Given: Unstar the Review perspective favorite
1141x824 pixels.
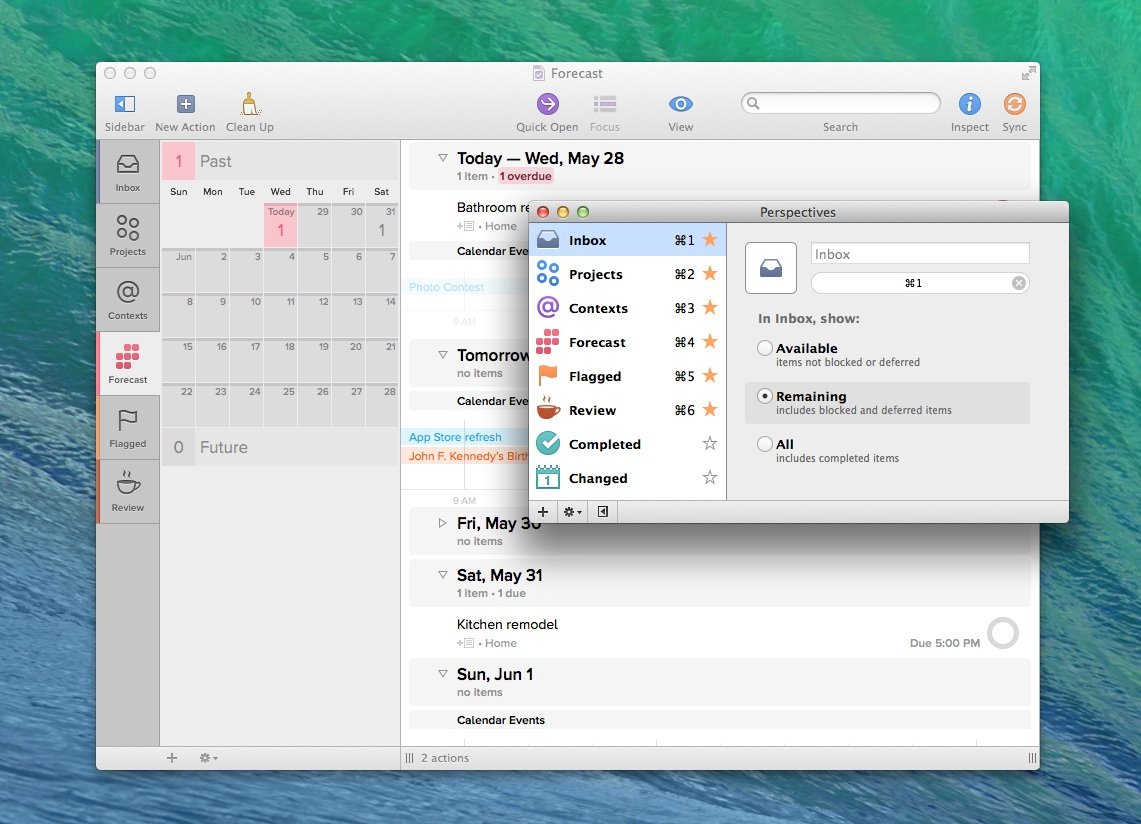Looking at the screenshot, I should 710,409.
